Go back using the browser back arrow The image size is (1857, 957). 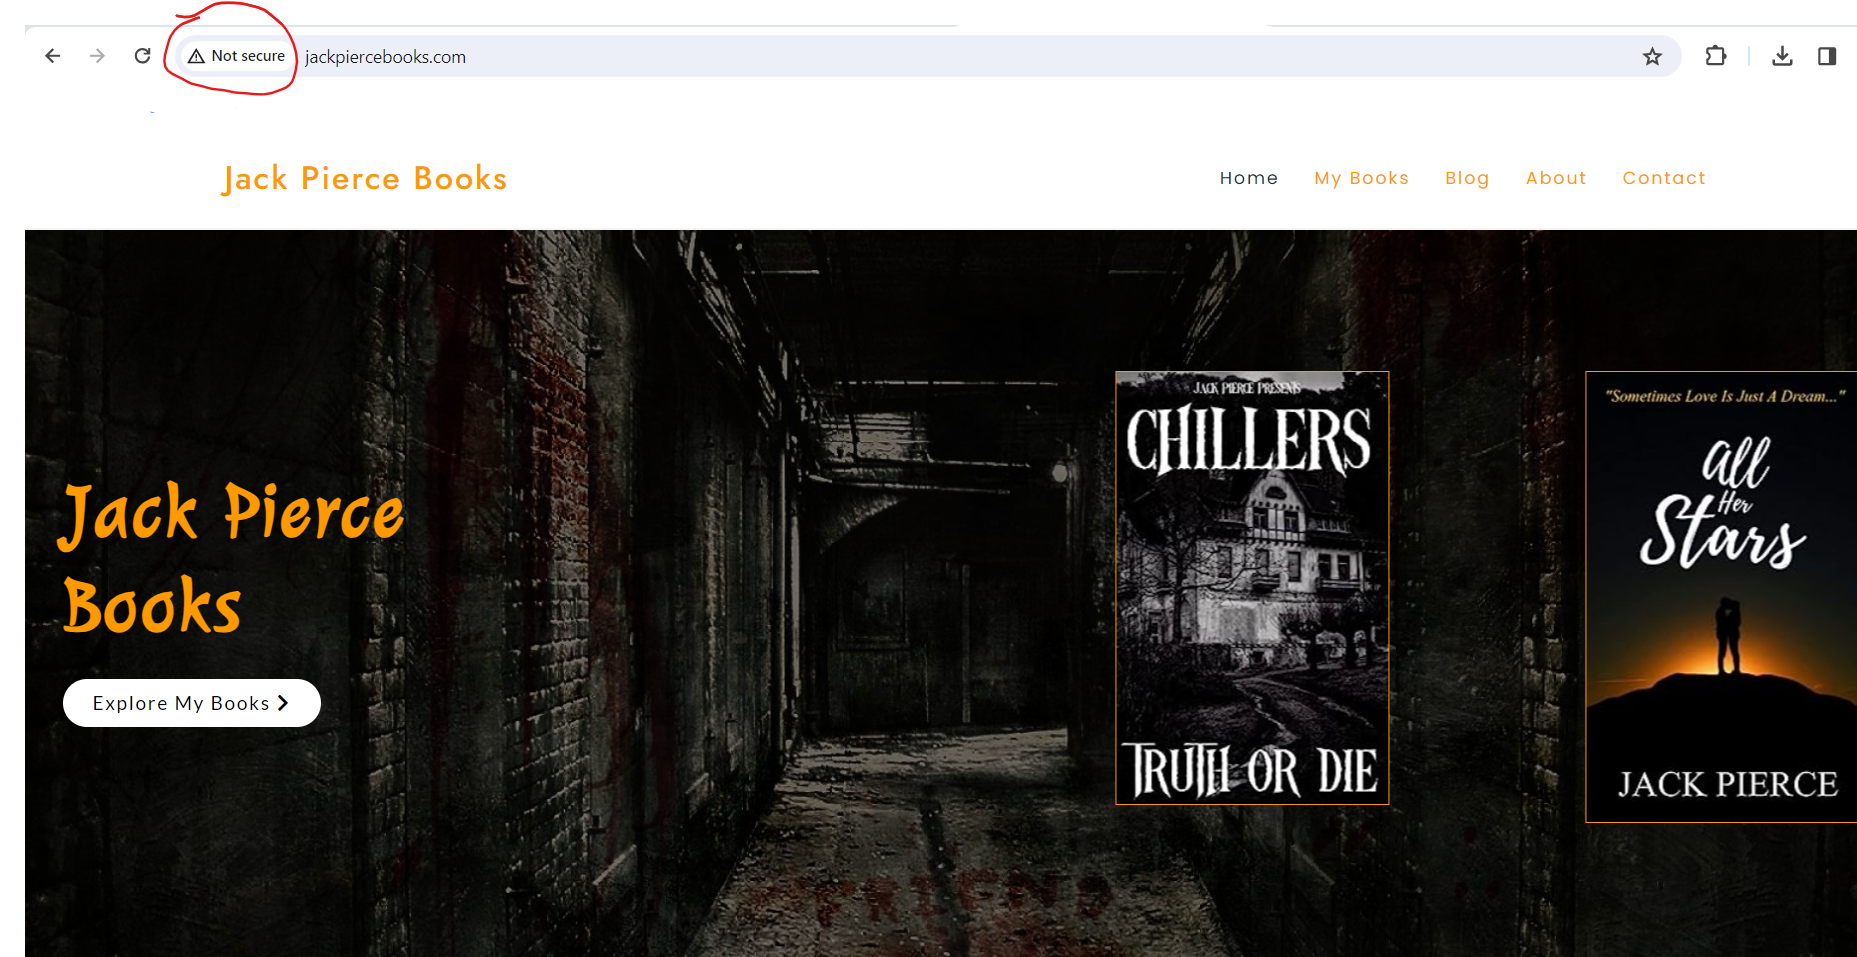point(53,56)
